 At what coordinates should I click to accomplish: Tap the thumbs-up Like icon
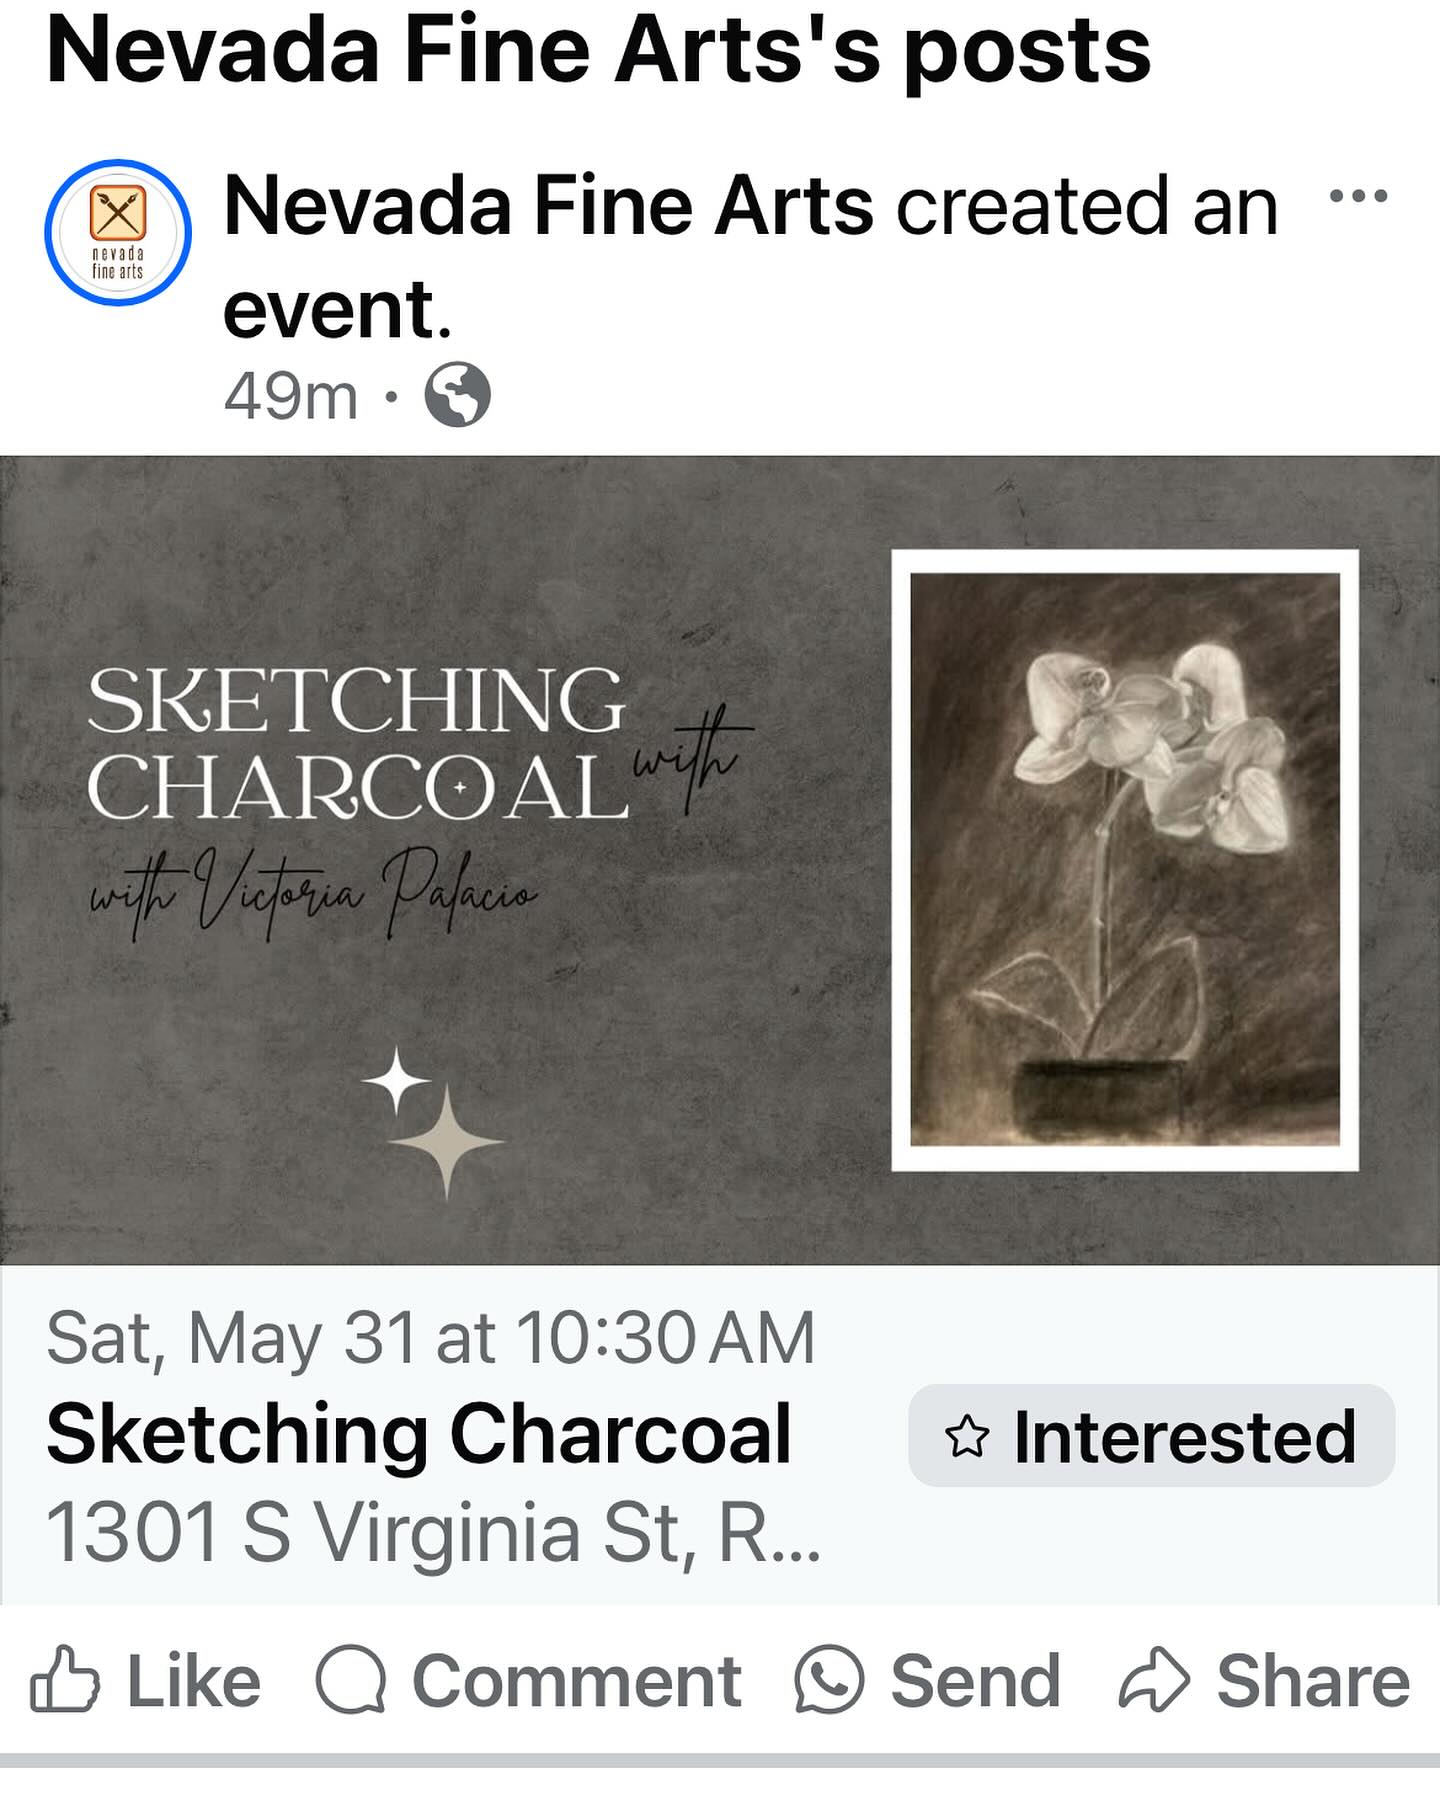66,1680
